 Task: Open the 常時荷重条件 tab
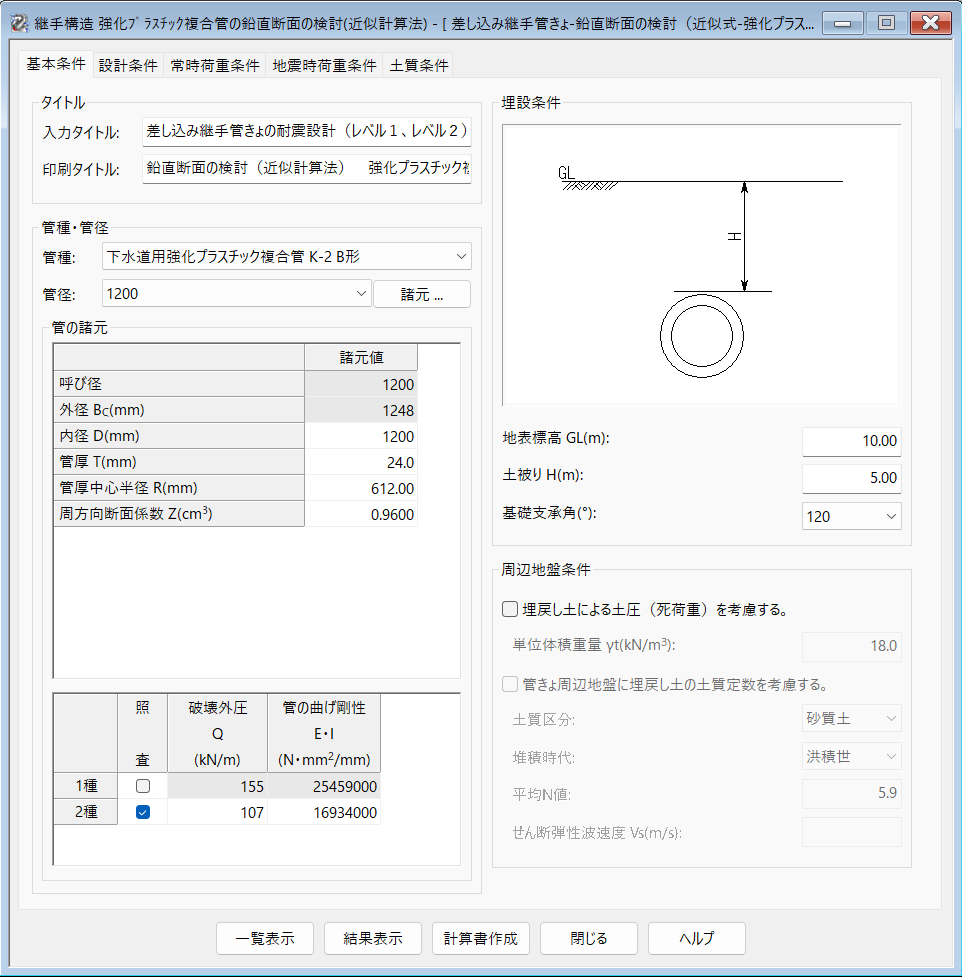pyautogui.click(x=215, y=66)
